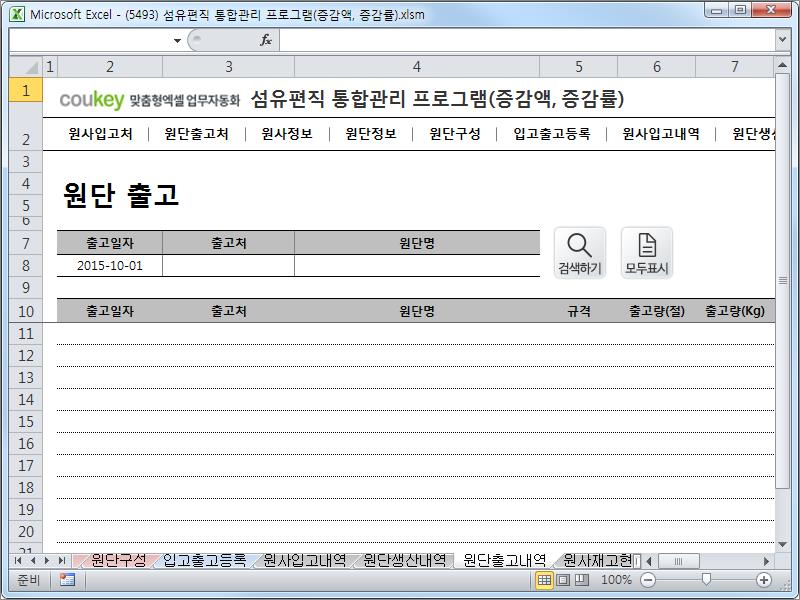Click the 원사입고처 navigation link
This screenshot has height=600, width=800.
[x=101, y=134]
